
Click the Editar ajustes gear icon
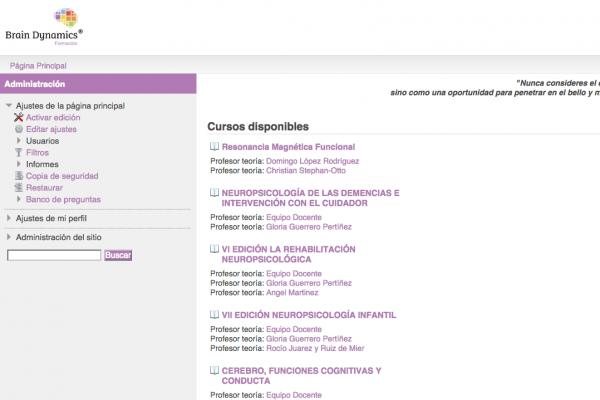pos(18,130)
